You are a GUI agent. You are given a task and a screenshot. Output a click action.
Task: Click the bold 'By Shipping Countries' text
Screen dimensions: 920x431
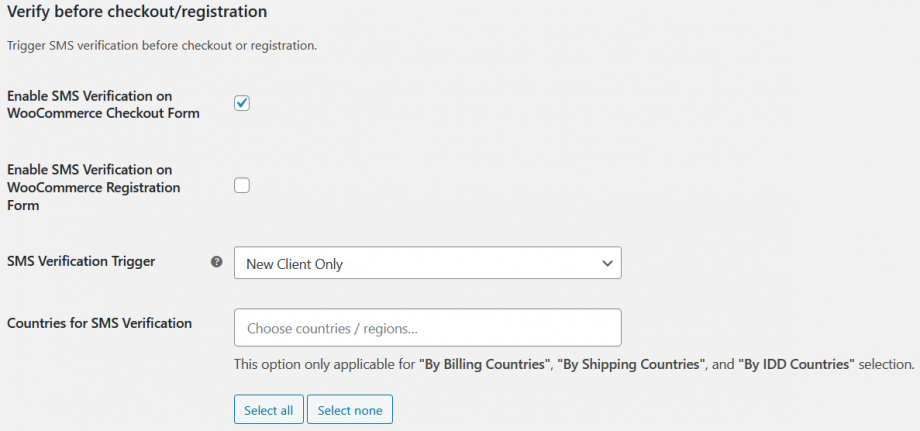tap(629, 365)
